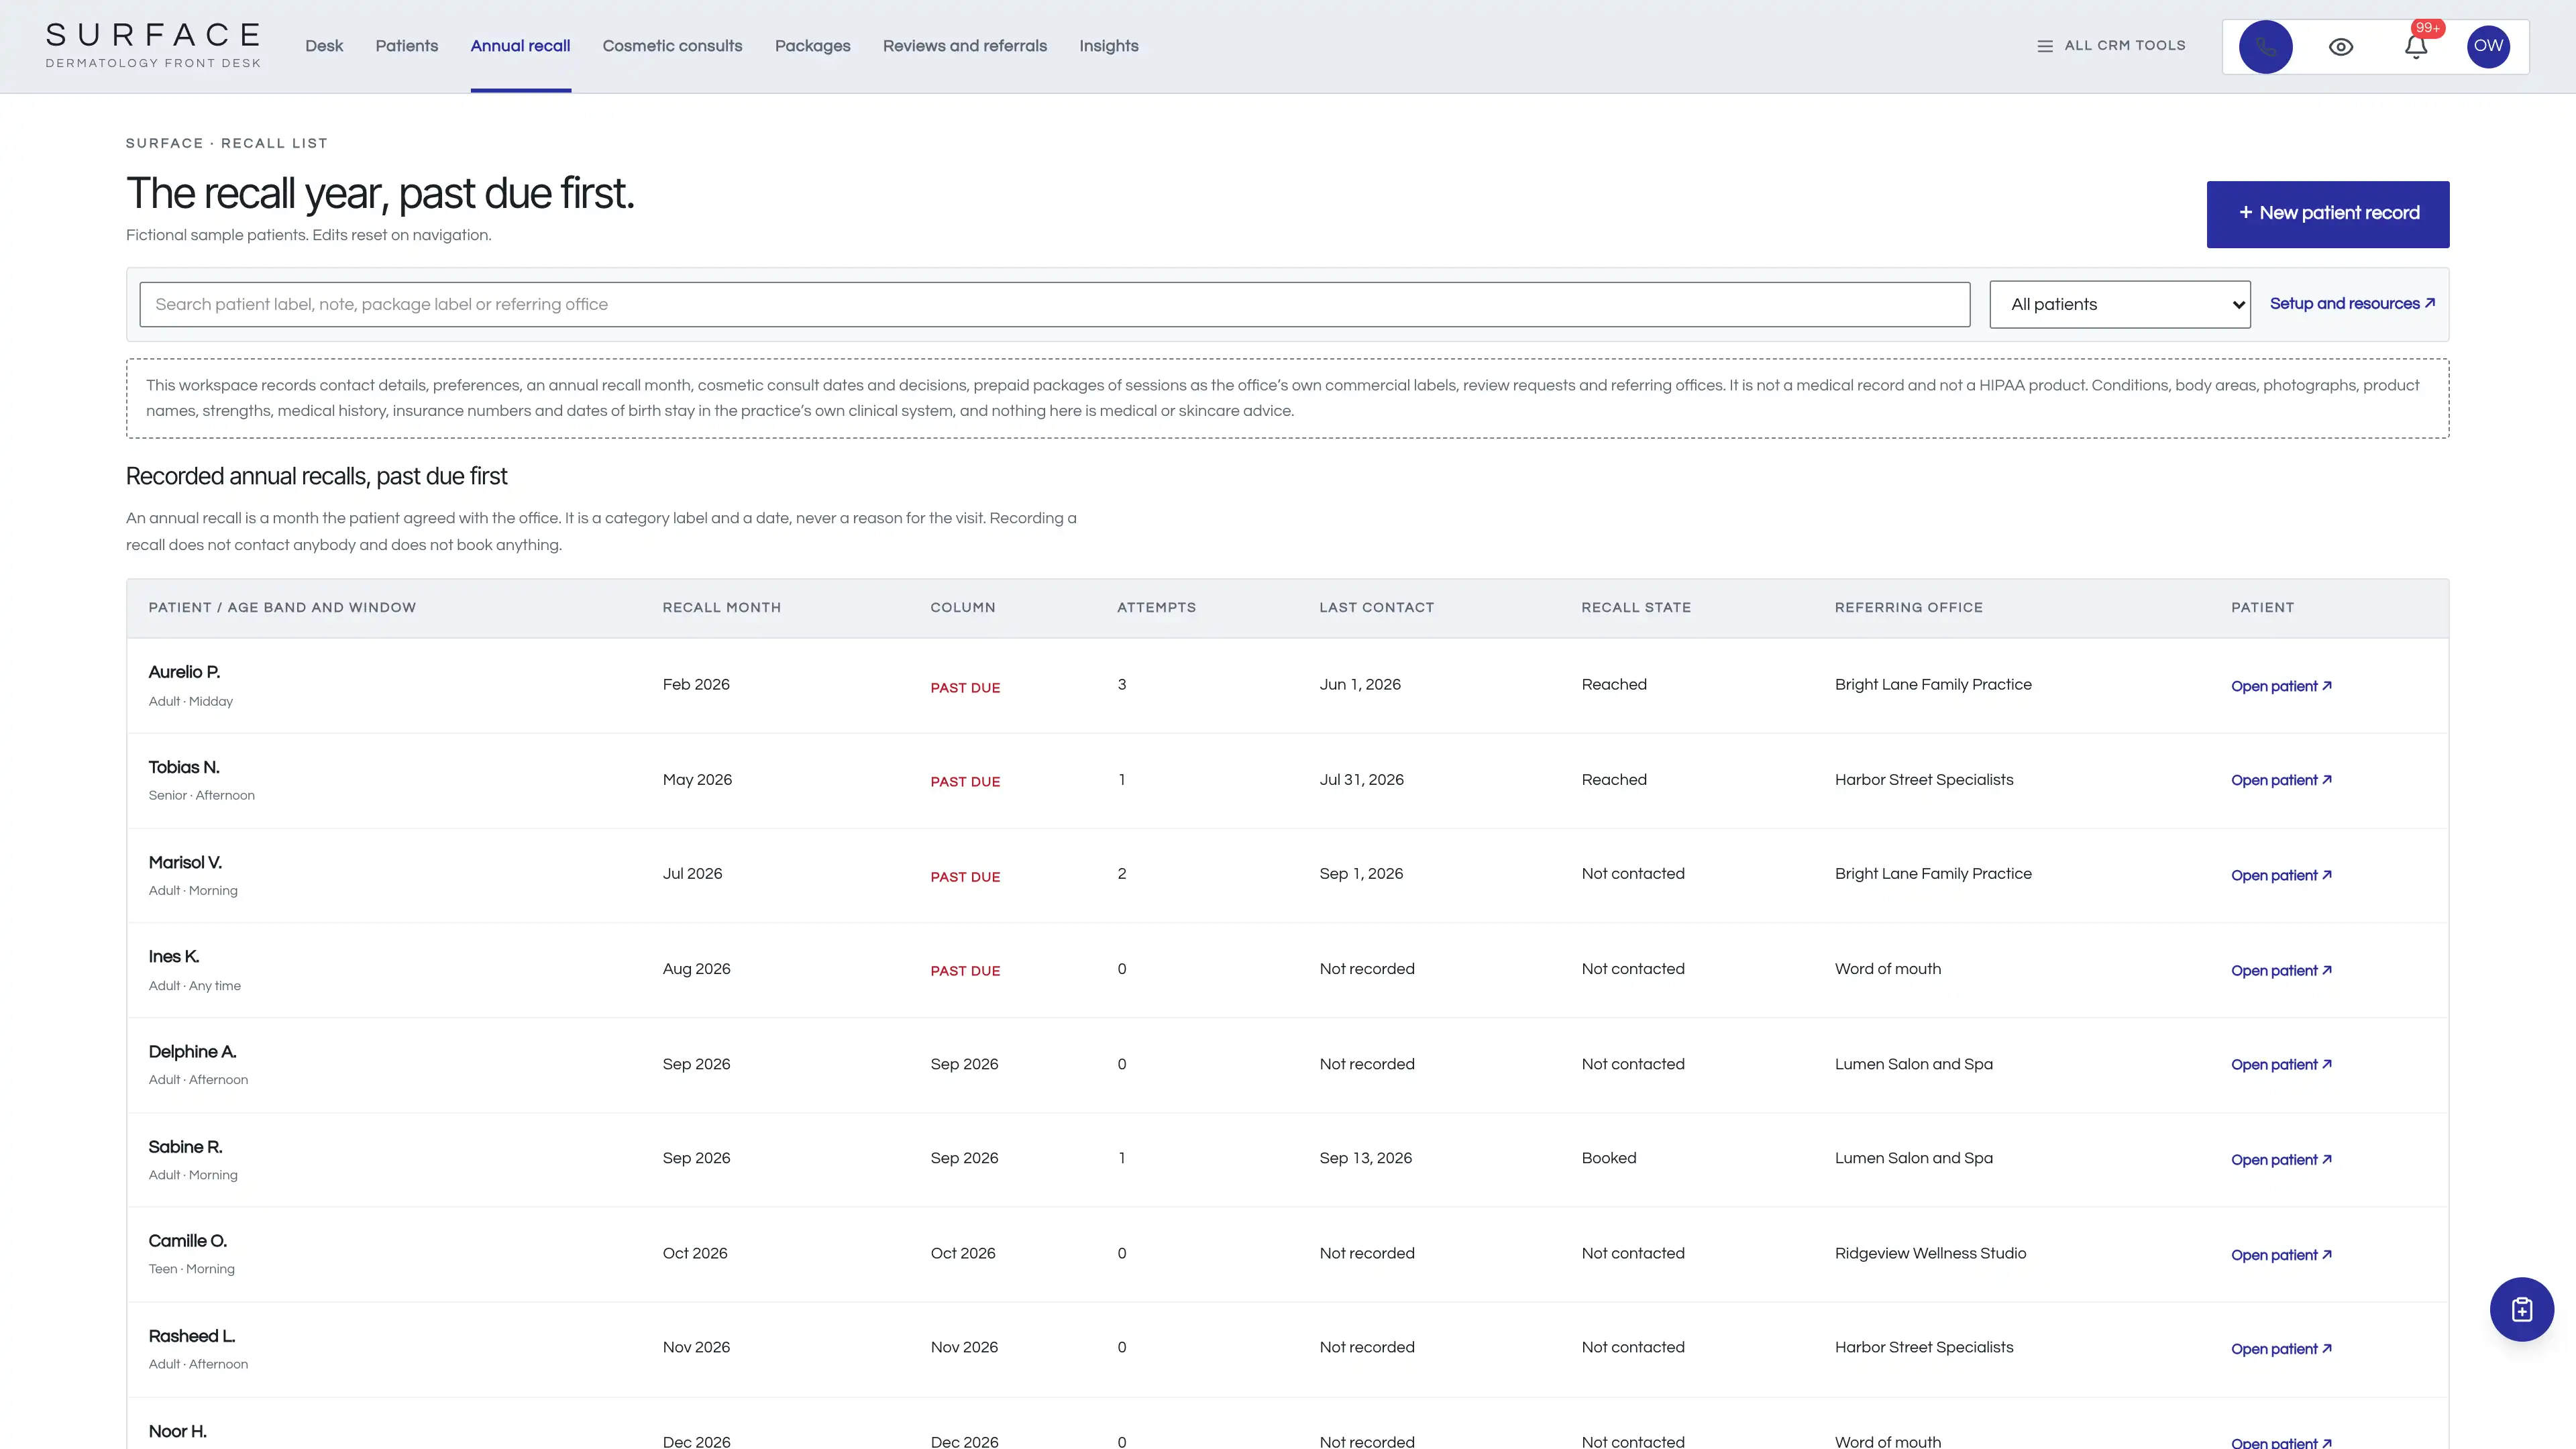Click Booked state in Sabine R. row
The image size is (2576, 1449).
[1608, 1158]
